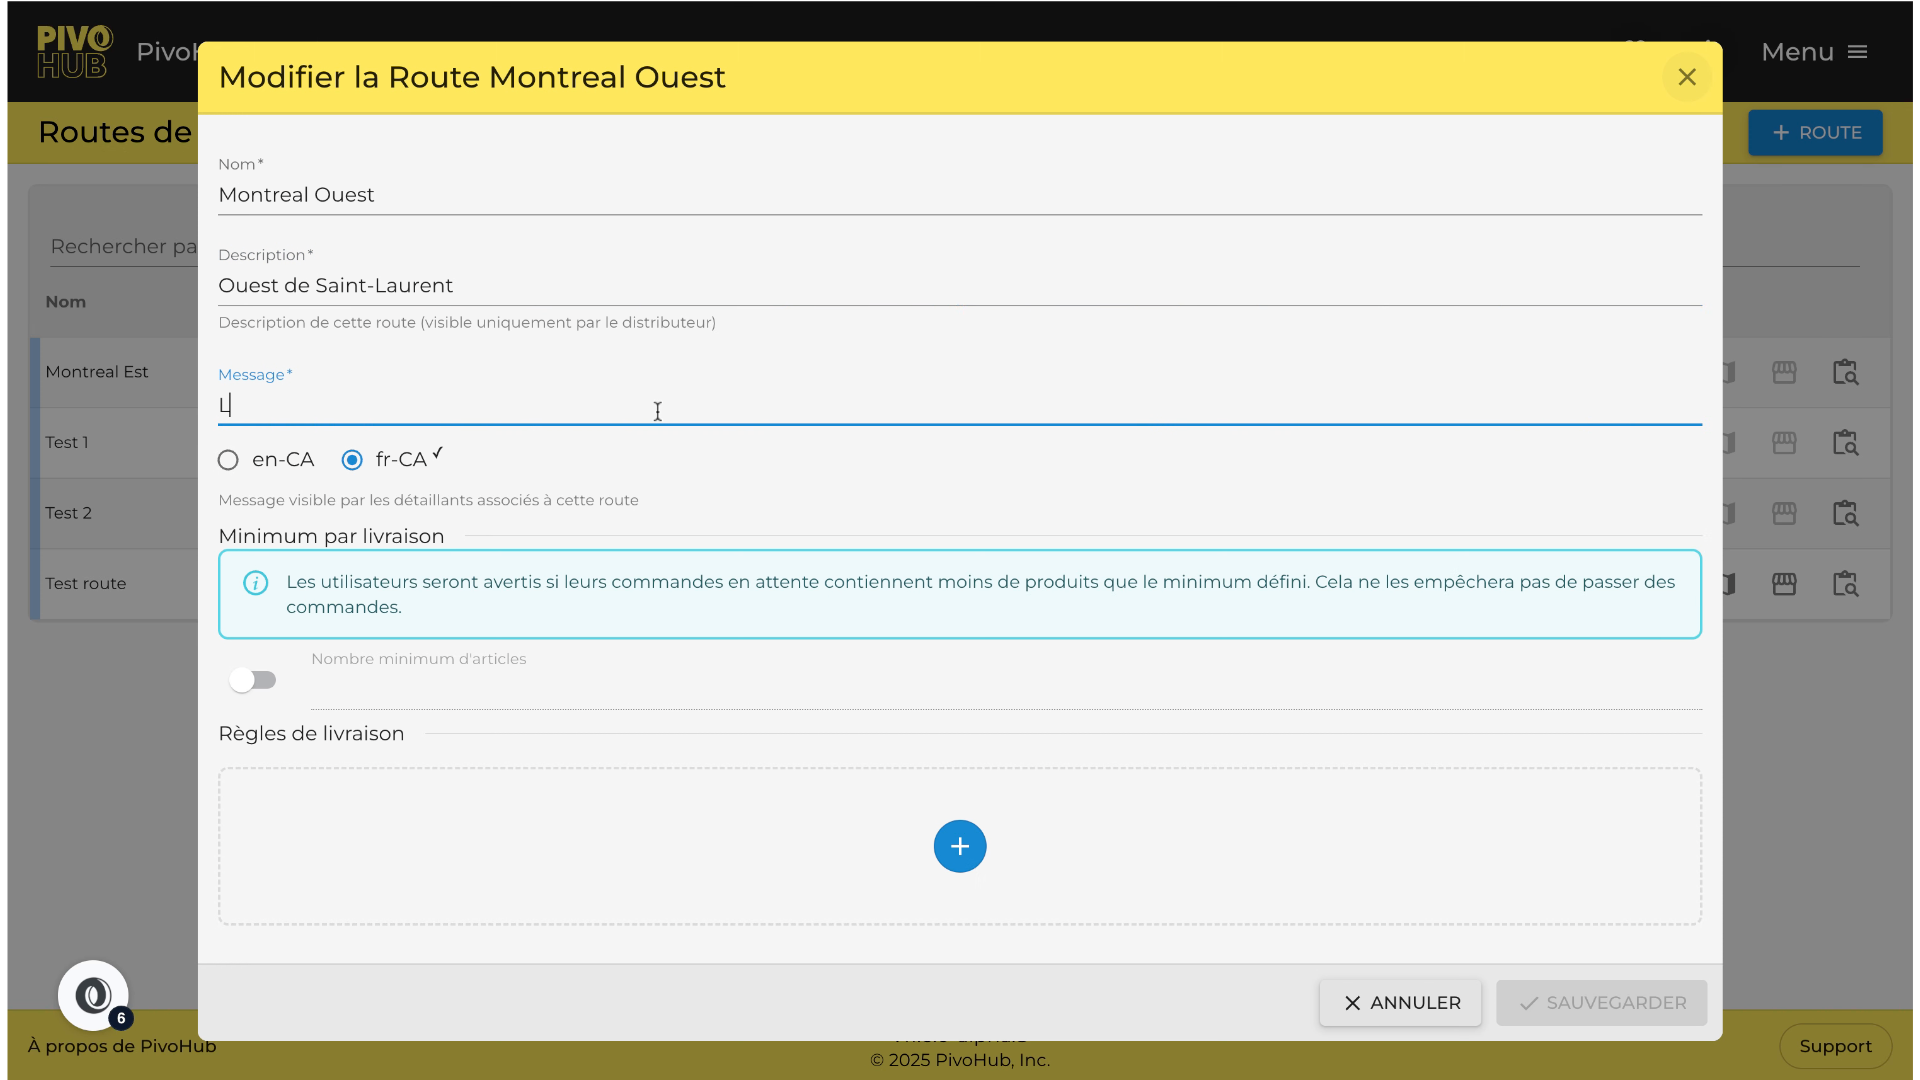Click the SAUVEGARDER button
This screenshot has height=1080, width=1920.
(x=1600, y=1002)
